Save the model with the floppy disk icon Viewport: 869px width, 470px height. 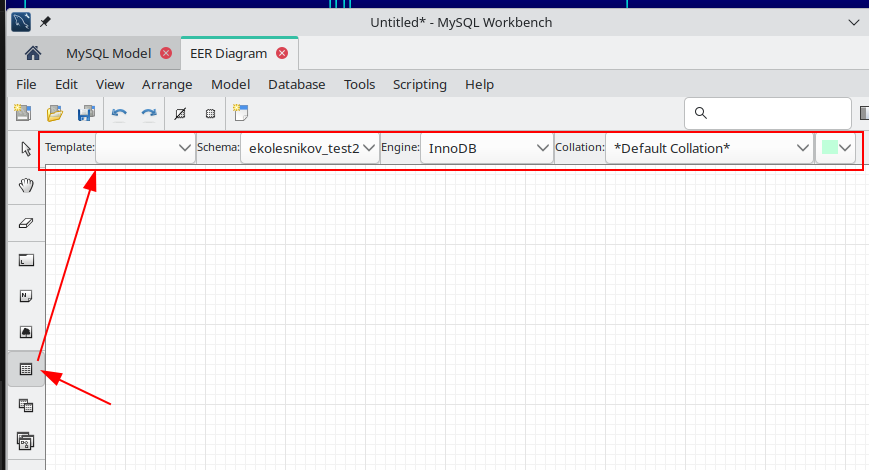[86, 113]
